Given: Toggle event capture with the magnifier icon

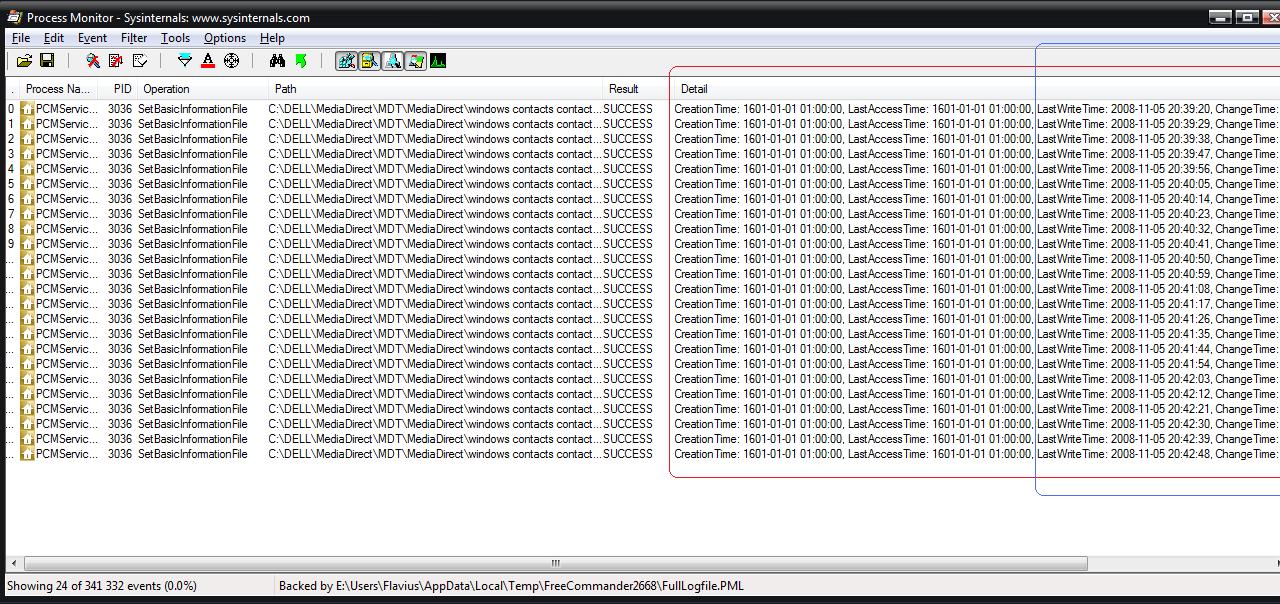Looking at the screenshot, I should [x=93, y=61].
